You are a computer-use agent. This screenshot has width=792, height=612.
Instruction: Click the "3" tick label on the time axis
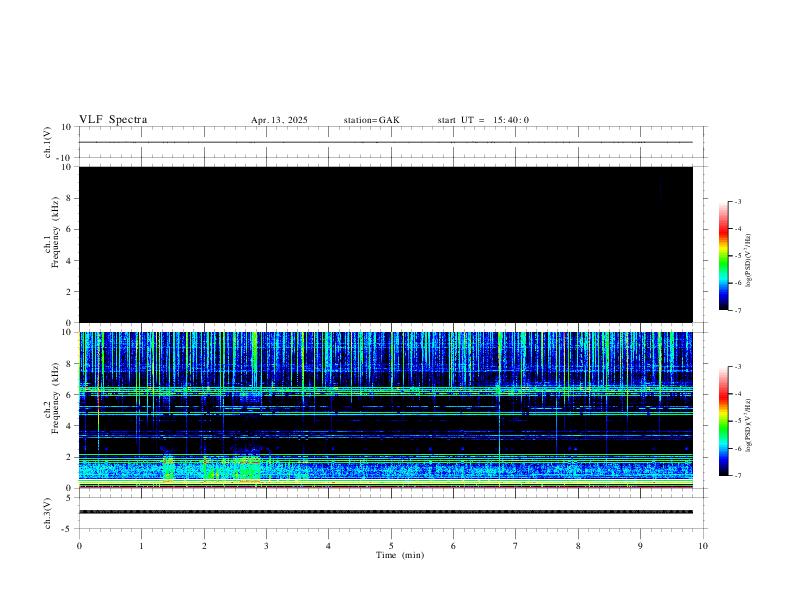(266, 546)
